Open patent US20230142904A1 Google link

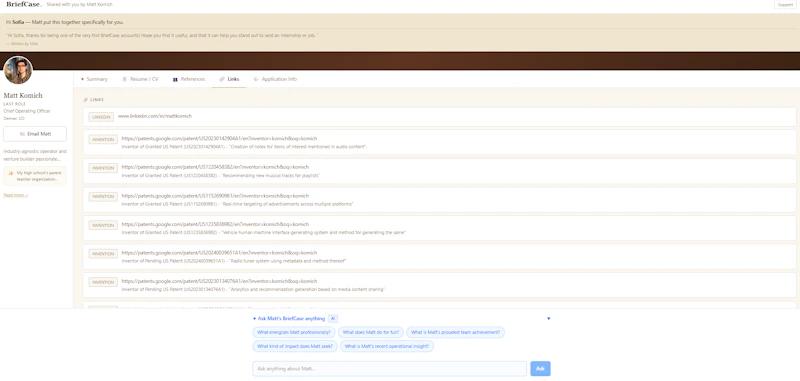click(x=219, y=138)
